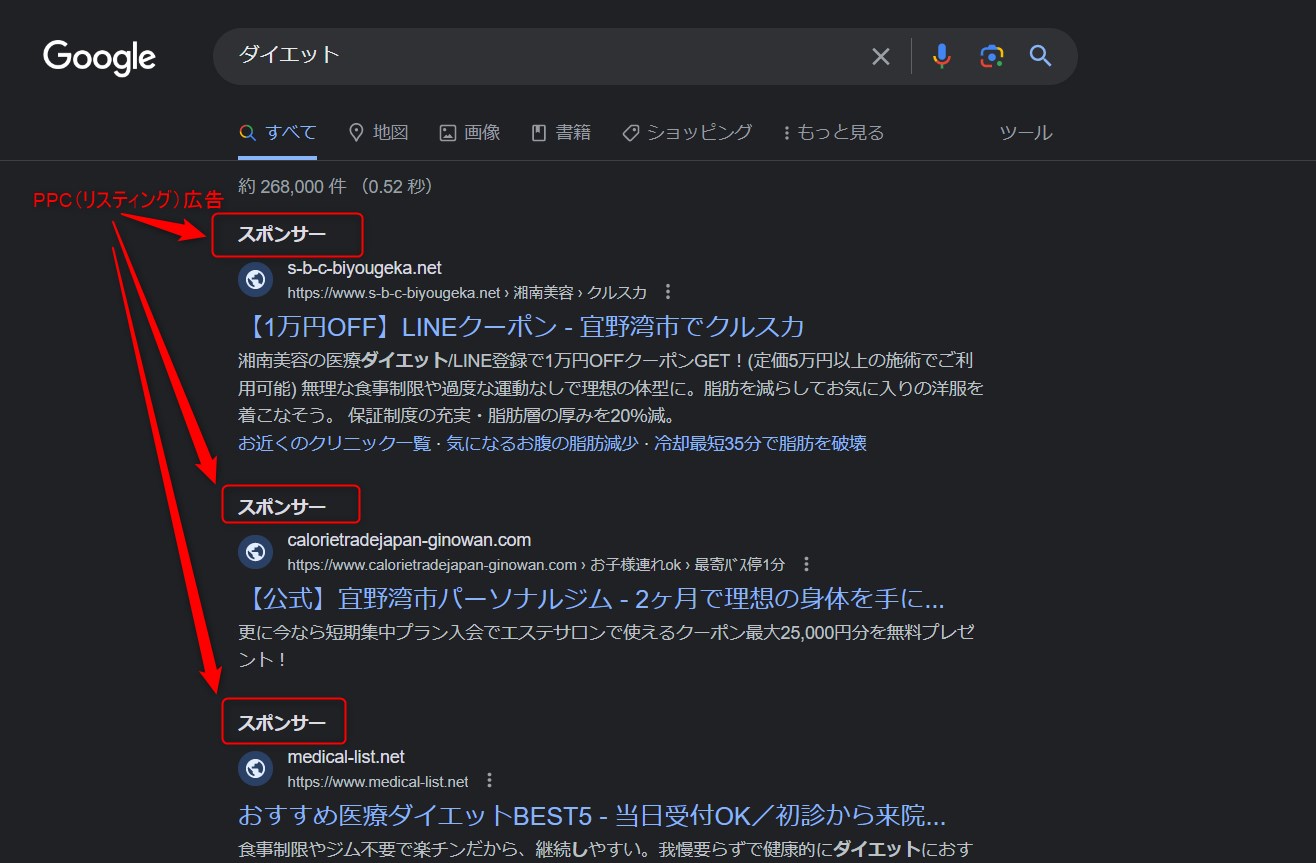Follow the 冷却最短35分で脂肪を破壊 sitelink

click(760, 443)
